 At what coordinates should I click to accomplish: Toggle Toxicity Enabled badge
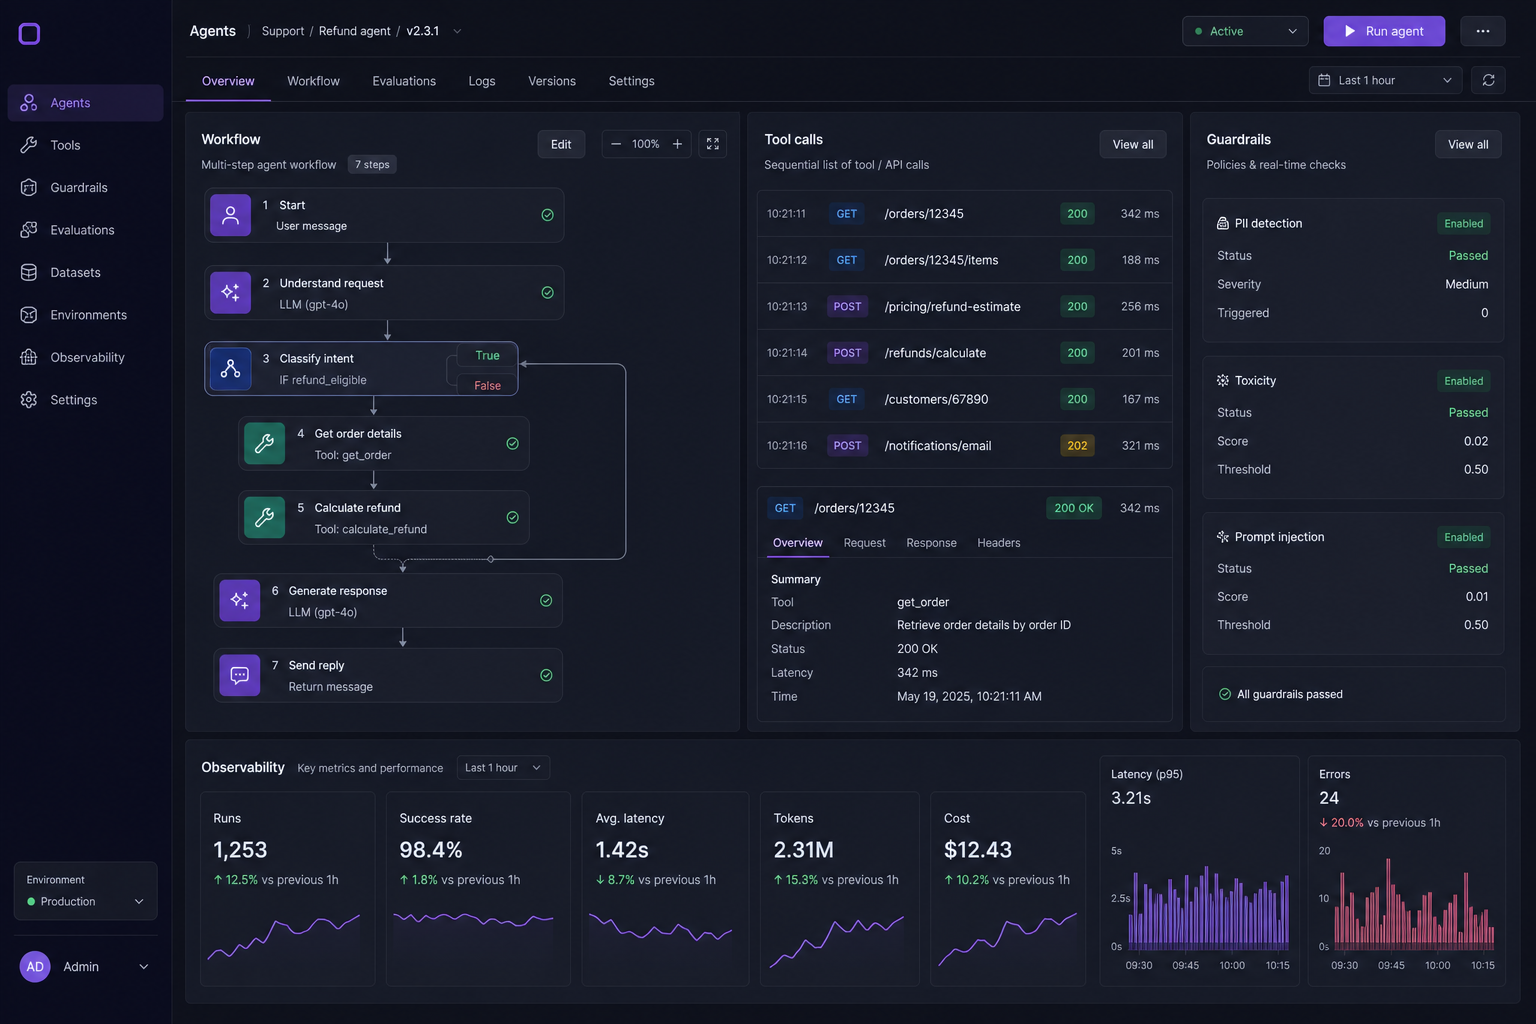pos(1464,381)
